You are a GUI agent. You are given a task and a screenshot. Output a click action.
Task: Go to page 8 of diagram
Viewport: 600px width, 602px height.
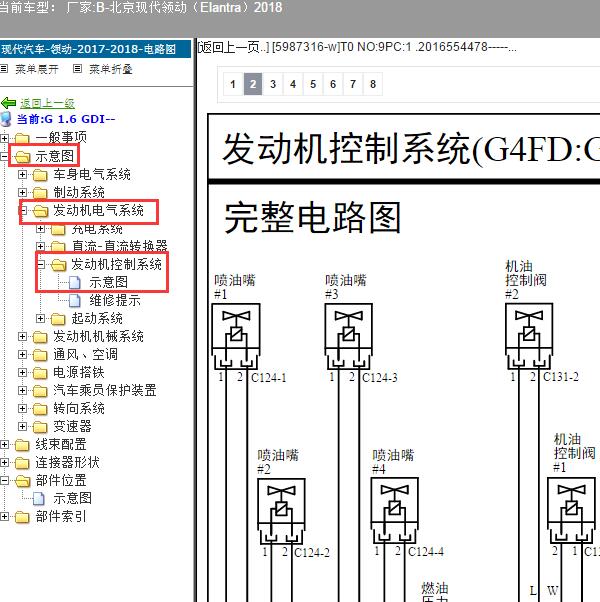tap(373, 84)
